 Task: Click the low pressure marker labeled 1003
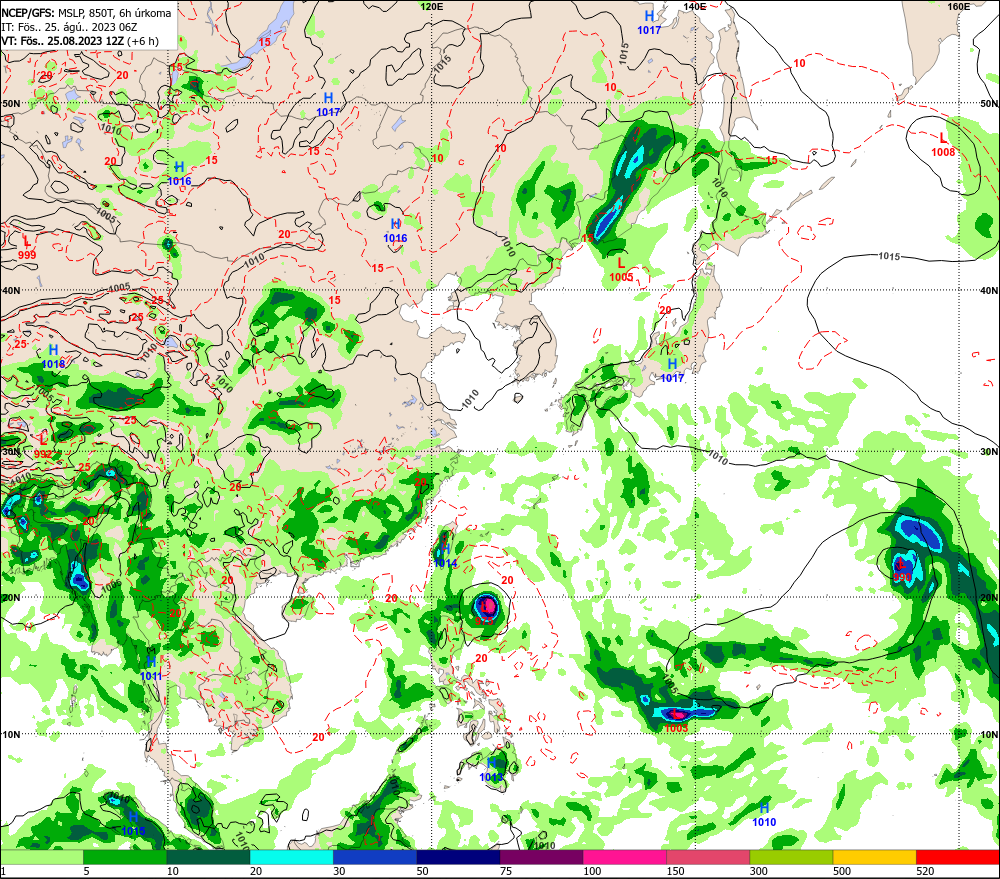point(676,721)
